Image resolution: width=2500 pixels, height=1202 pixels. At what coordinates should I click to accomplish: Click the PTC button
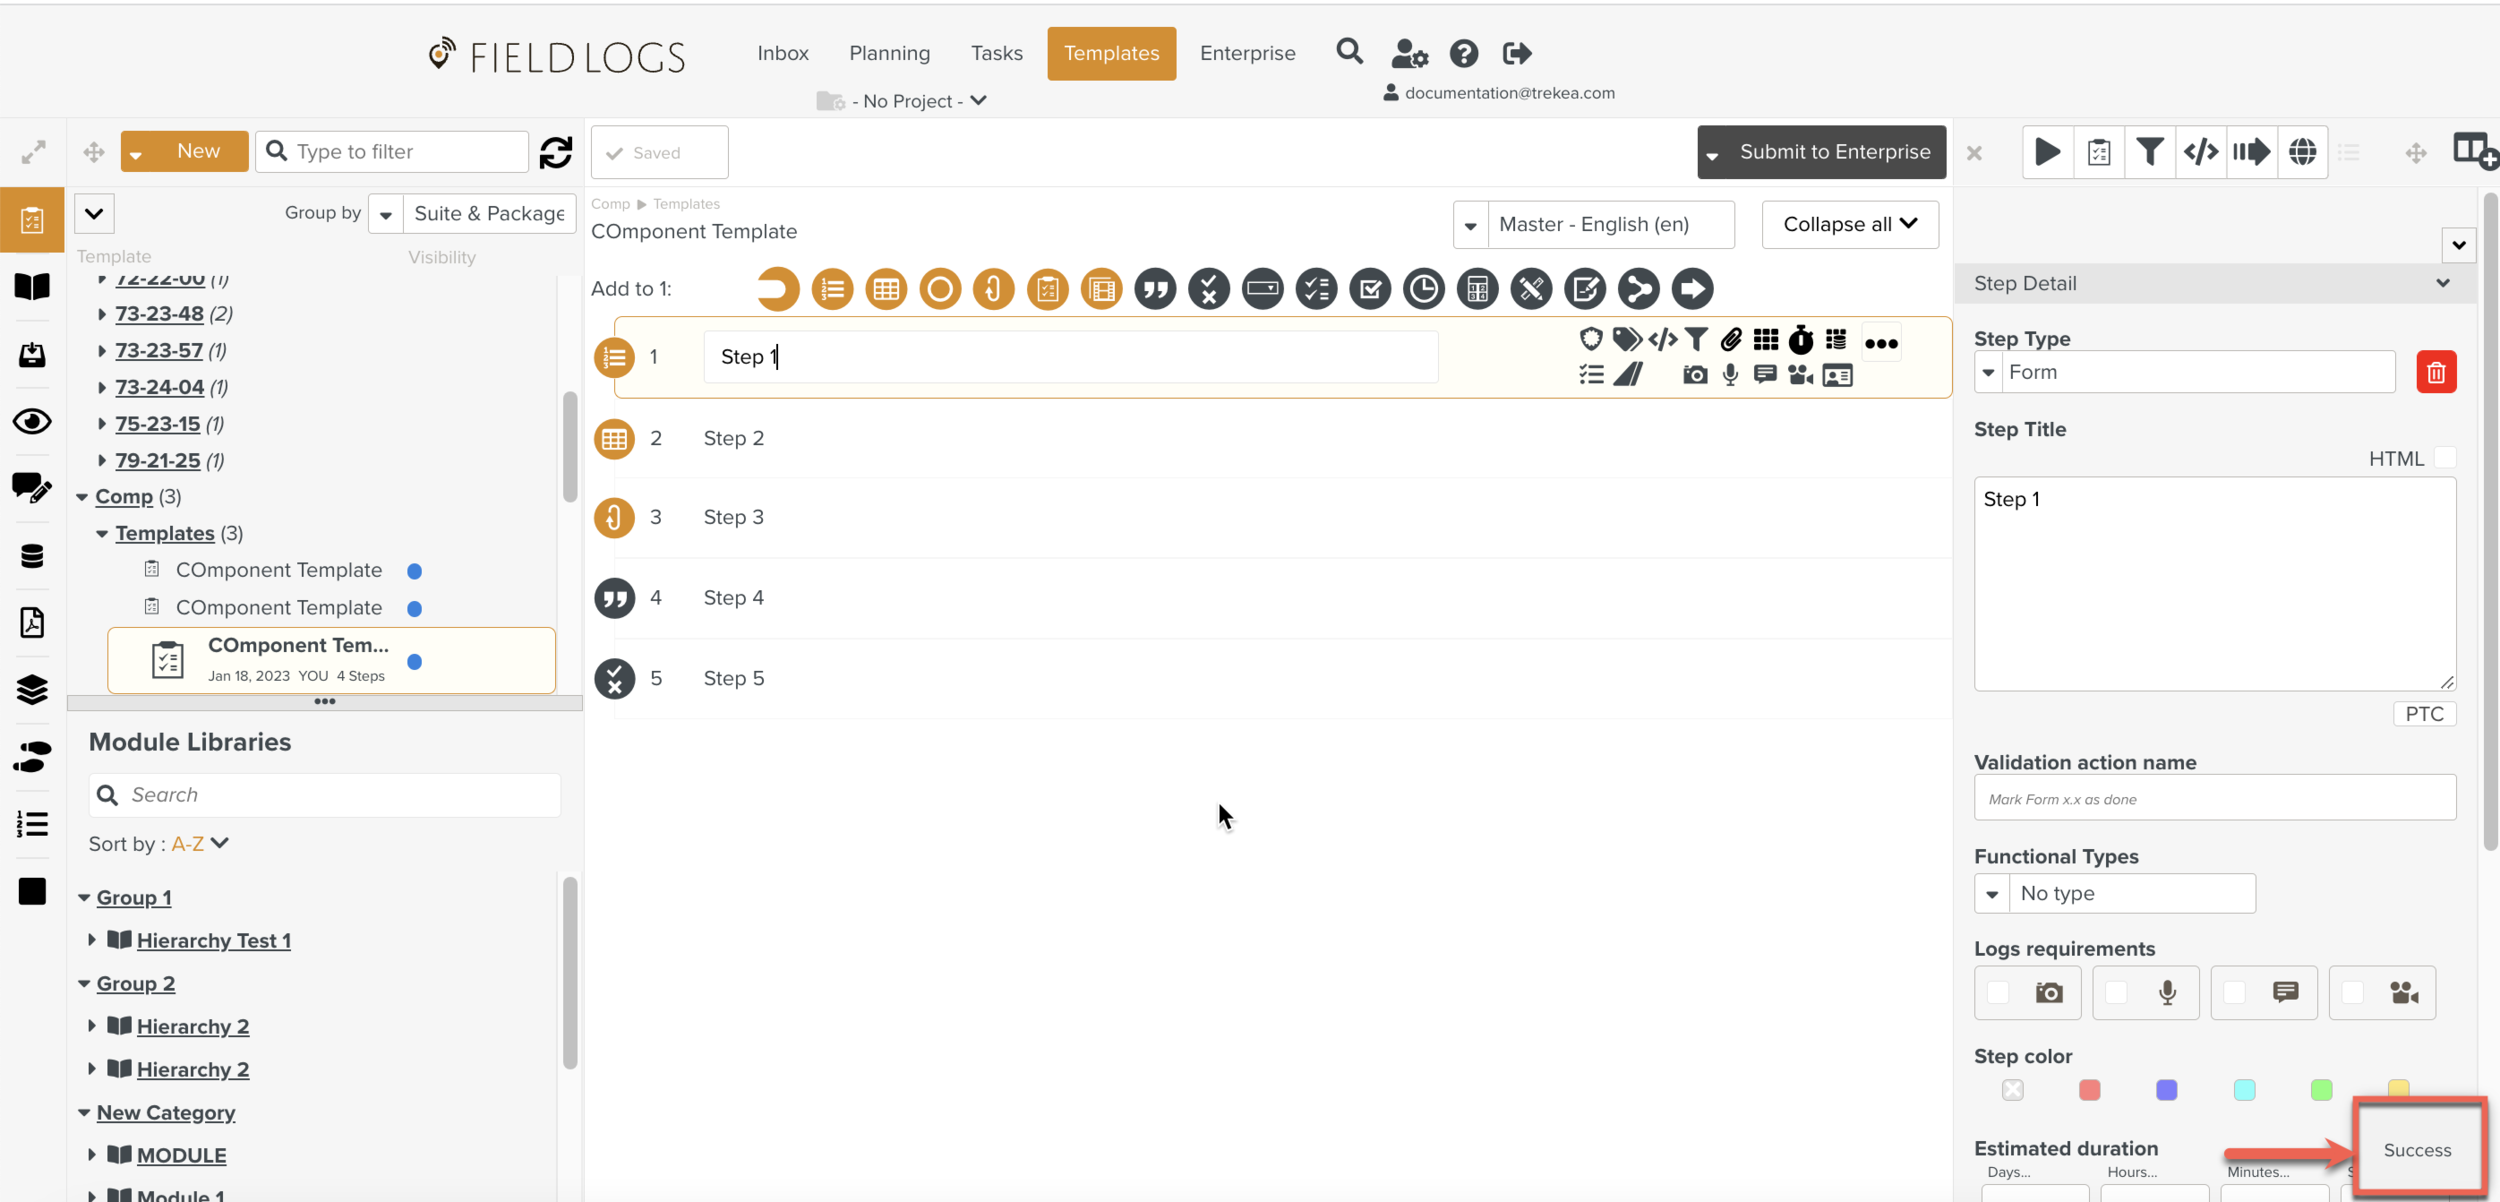tap(2424, 714)
